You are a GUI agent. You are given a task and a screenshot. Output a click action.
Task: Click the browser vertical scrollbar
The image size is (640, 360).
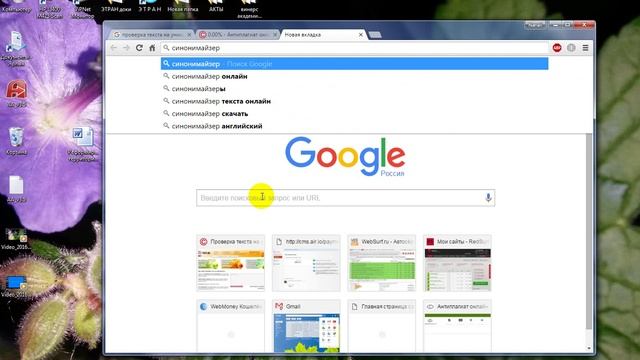(589, 231)
